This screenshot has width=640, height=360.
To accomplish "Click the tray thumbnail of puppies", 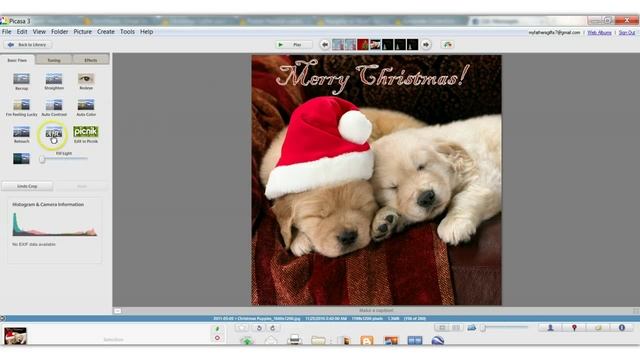I will click(16, 336).
